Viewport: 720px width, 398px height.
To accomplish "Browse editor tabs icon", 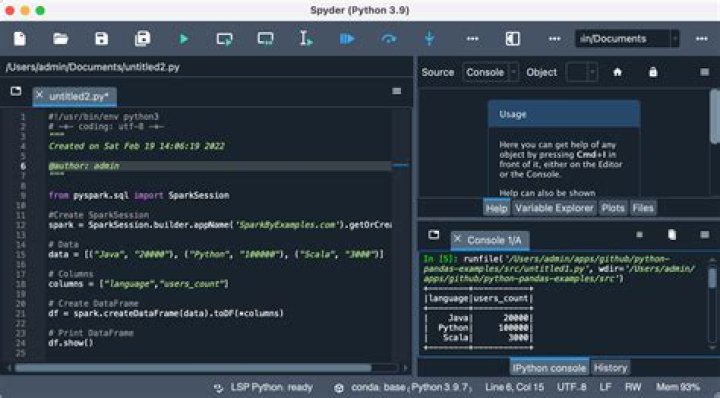I will (x=16, y=91).
